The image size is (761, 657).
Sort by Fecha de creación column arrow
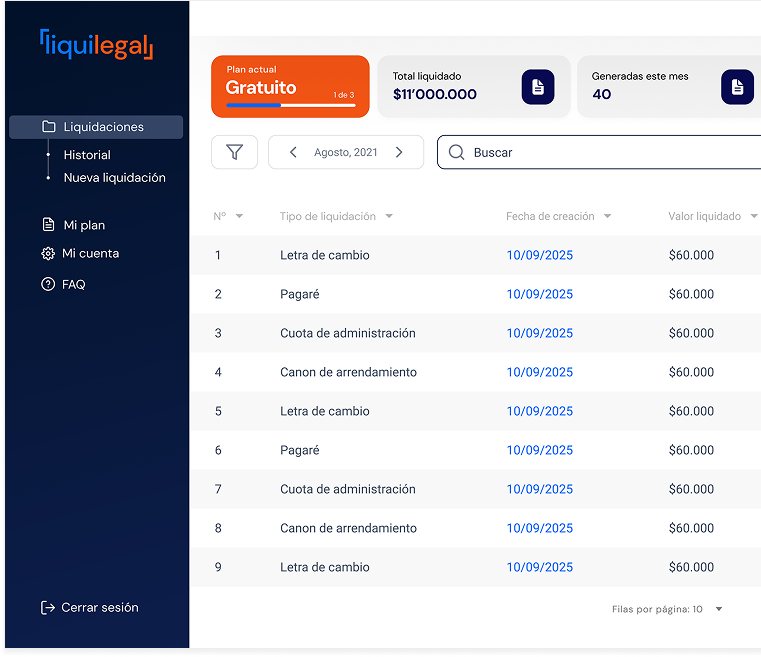(608, 216)
